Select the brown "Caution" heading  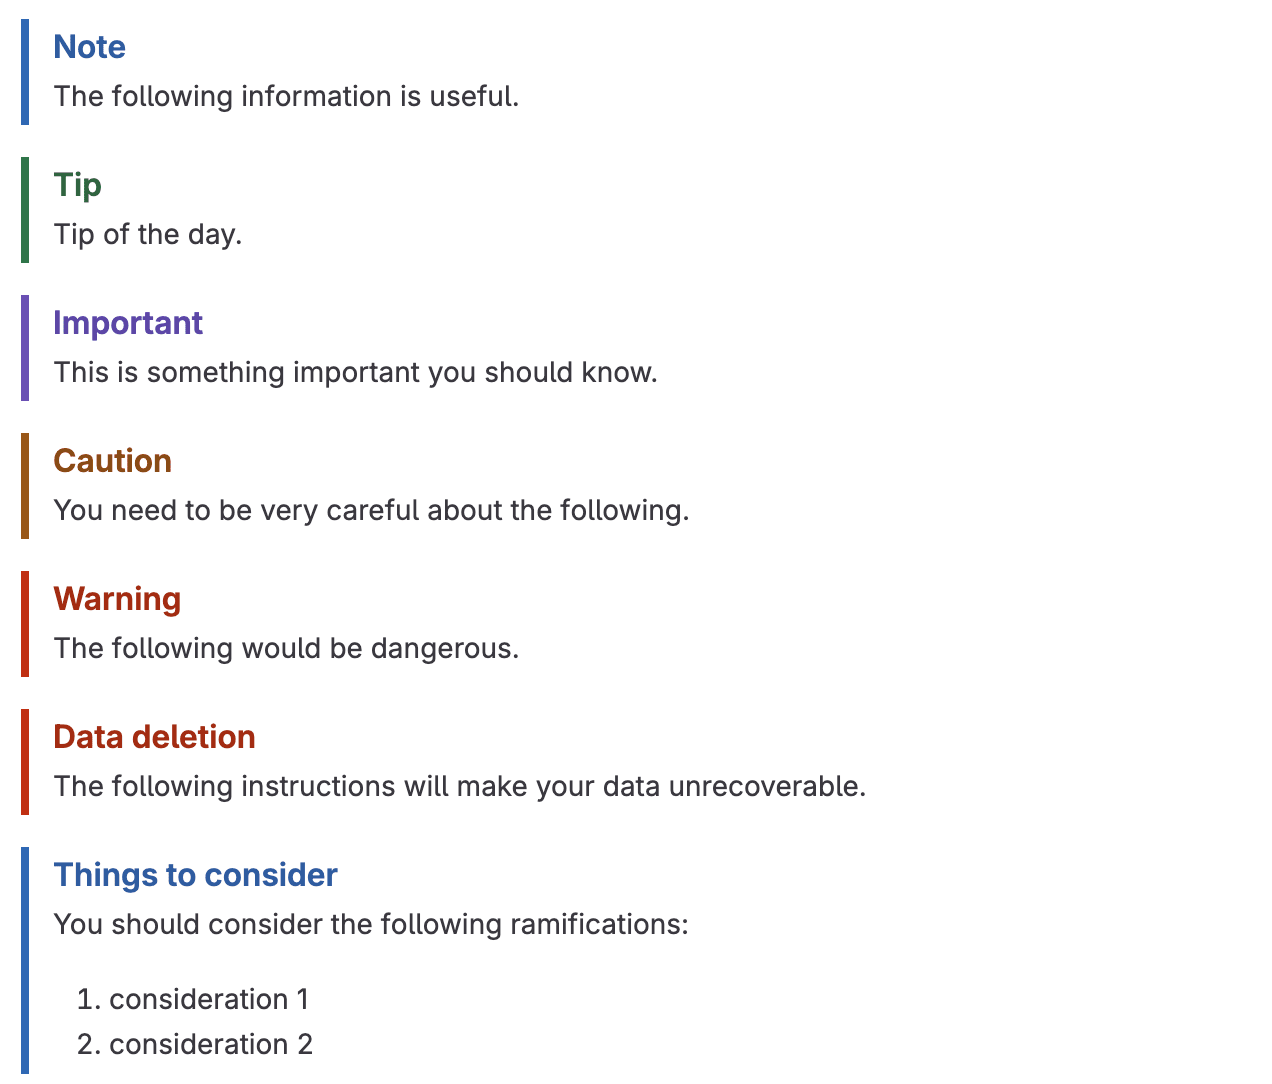(x=112, y=461)
